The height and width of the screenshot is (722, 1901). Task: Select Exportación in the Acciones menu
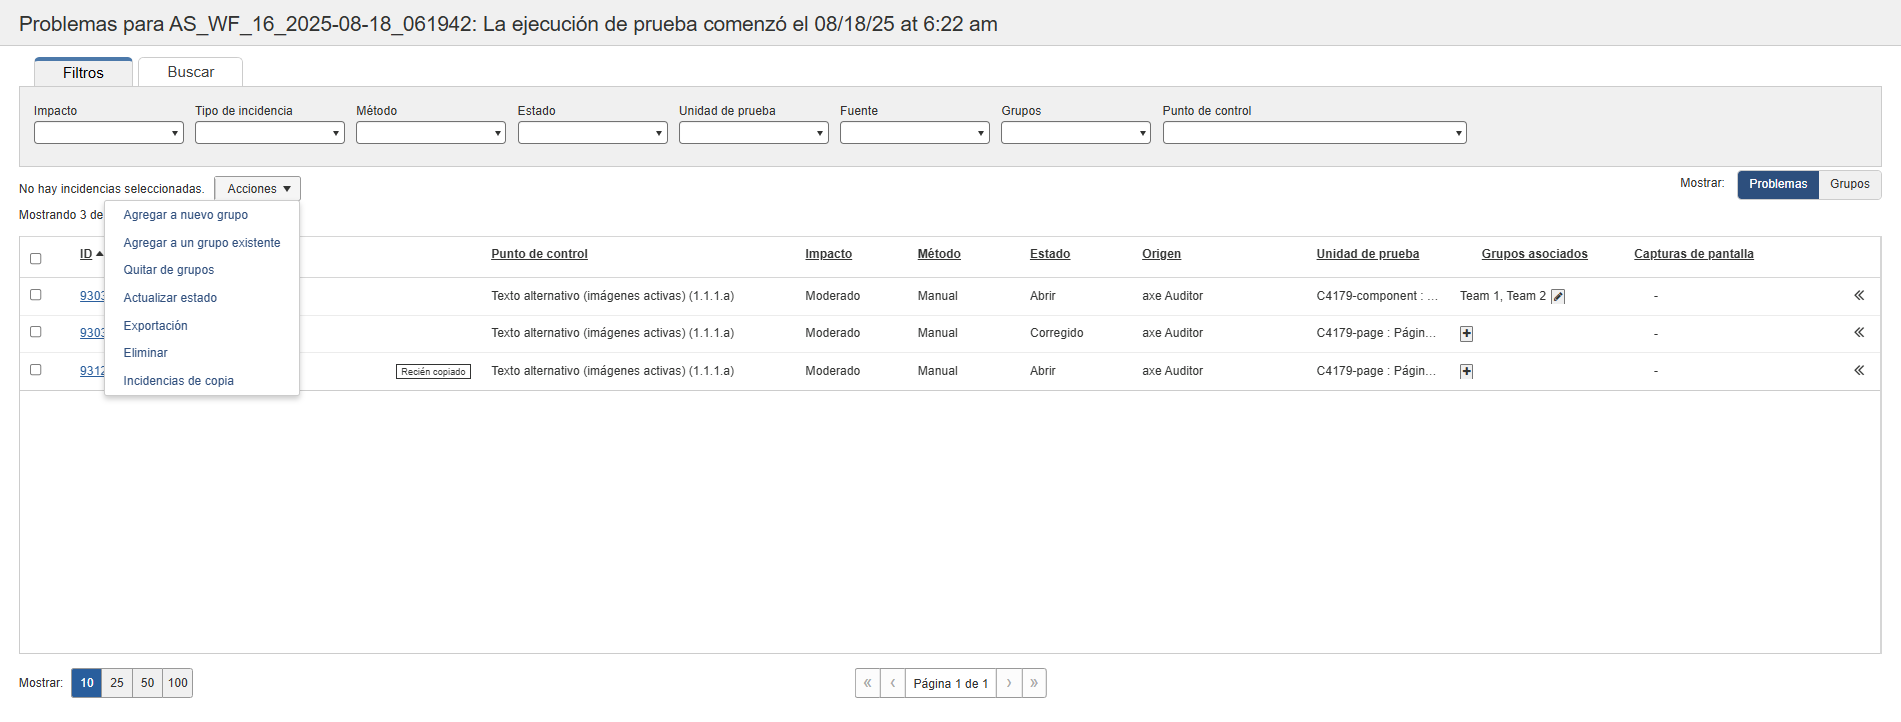[x=155, y=326]
